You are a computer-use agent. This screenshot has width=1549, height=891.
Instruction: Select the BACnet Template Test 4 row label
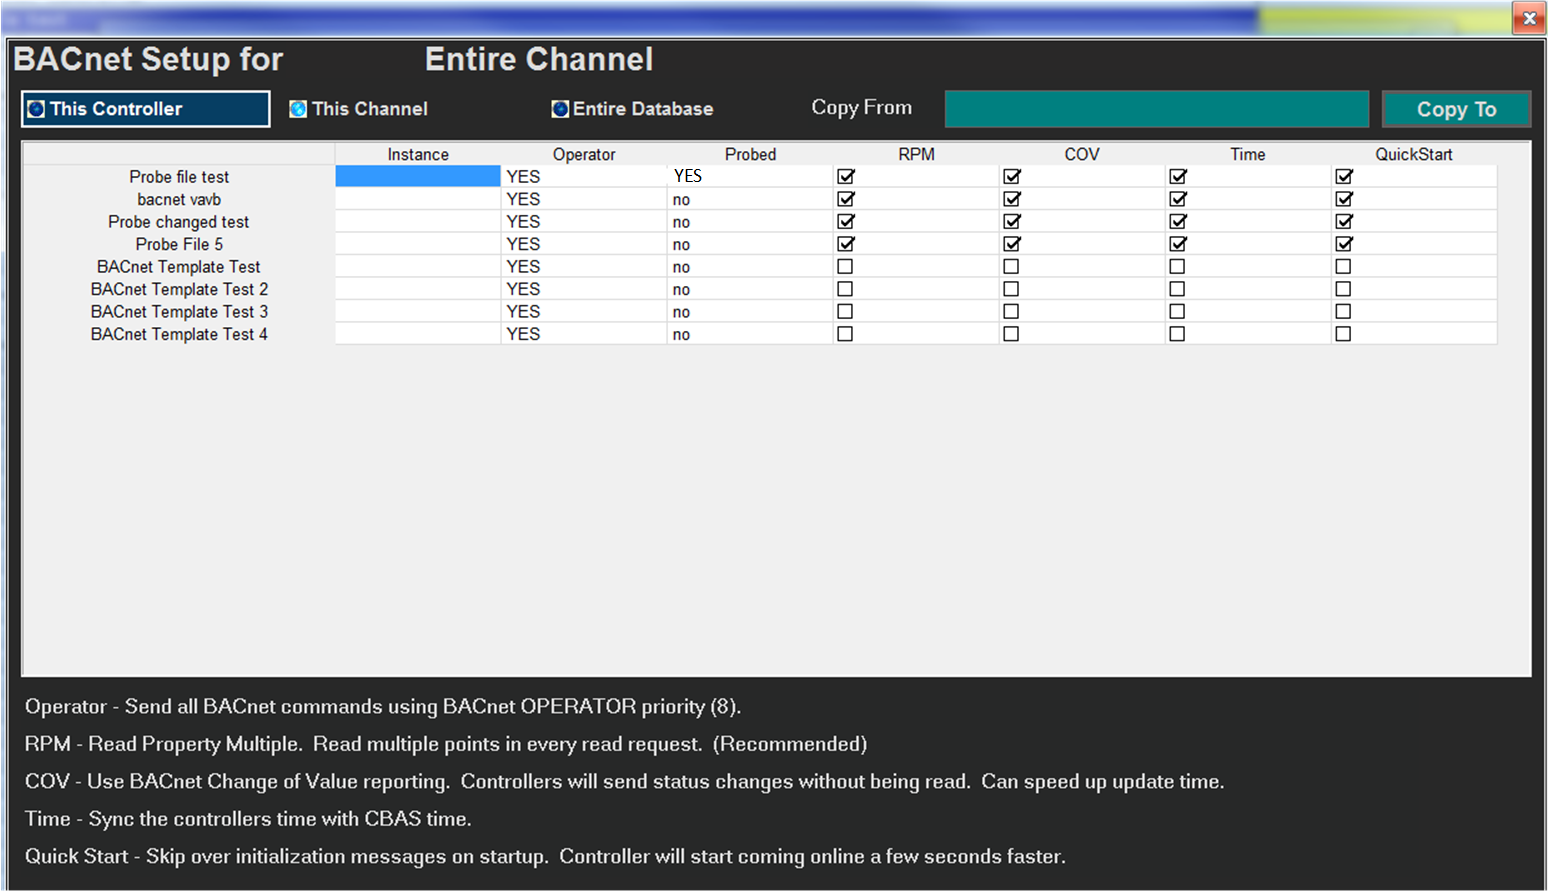point(179,334)
